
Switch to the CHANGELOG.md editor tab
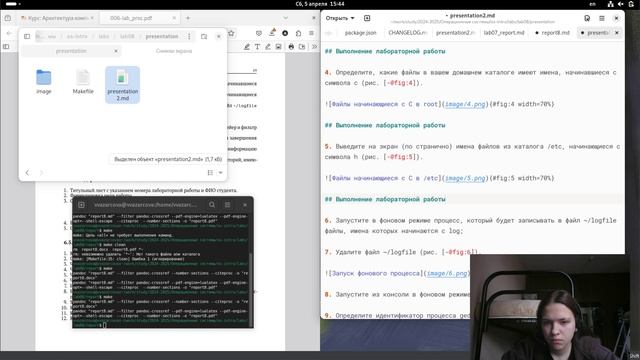tap(407, 33)
